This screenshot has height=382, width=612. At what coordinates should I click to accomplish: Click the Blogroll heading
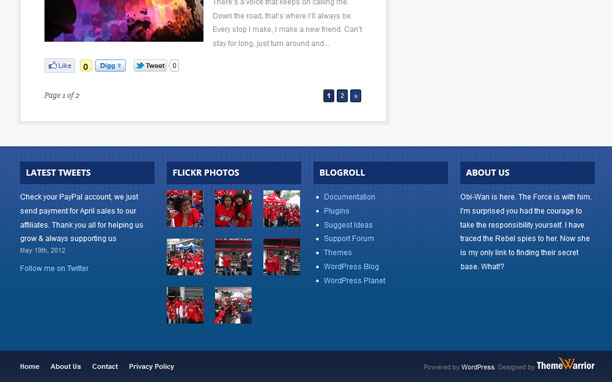pos(342,173)
